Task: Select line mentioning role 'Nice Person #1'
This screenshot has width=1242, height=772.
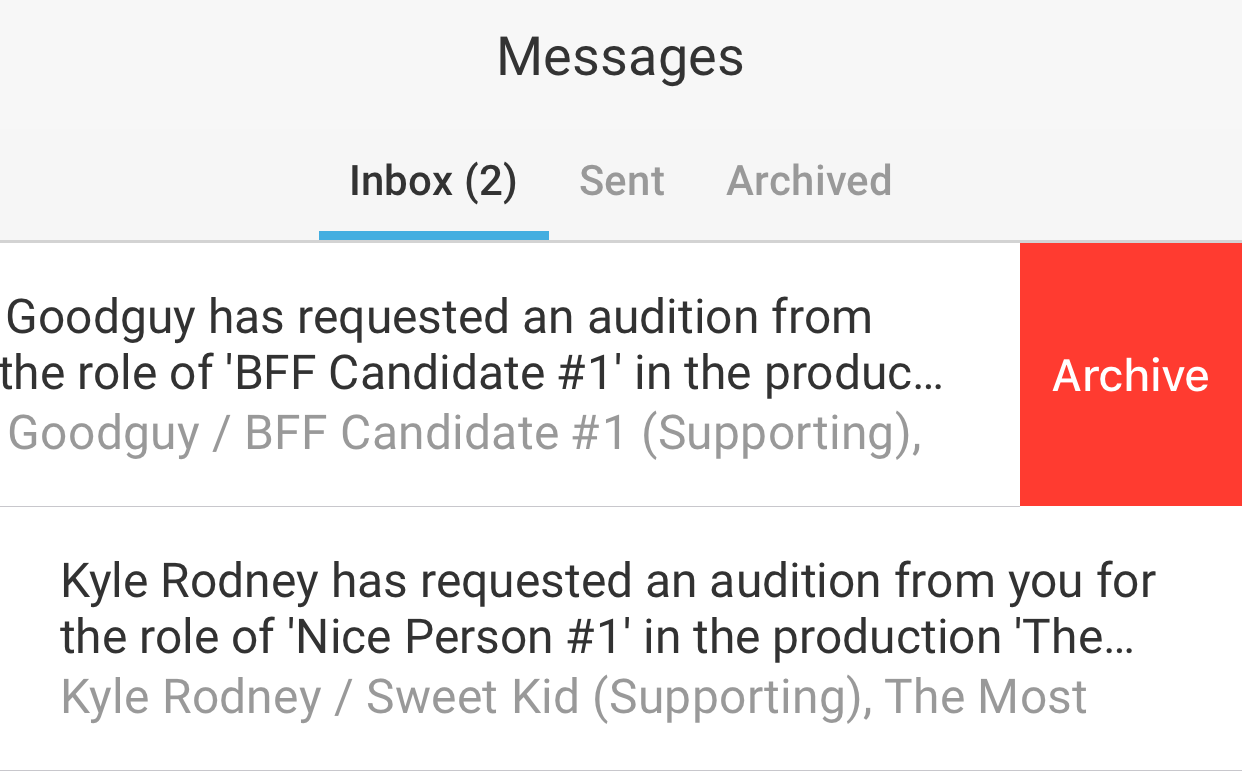Action: pyautogui.click(x=596, y=637)
